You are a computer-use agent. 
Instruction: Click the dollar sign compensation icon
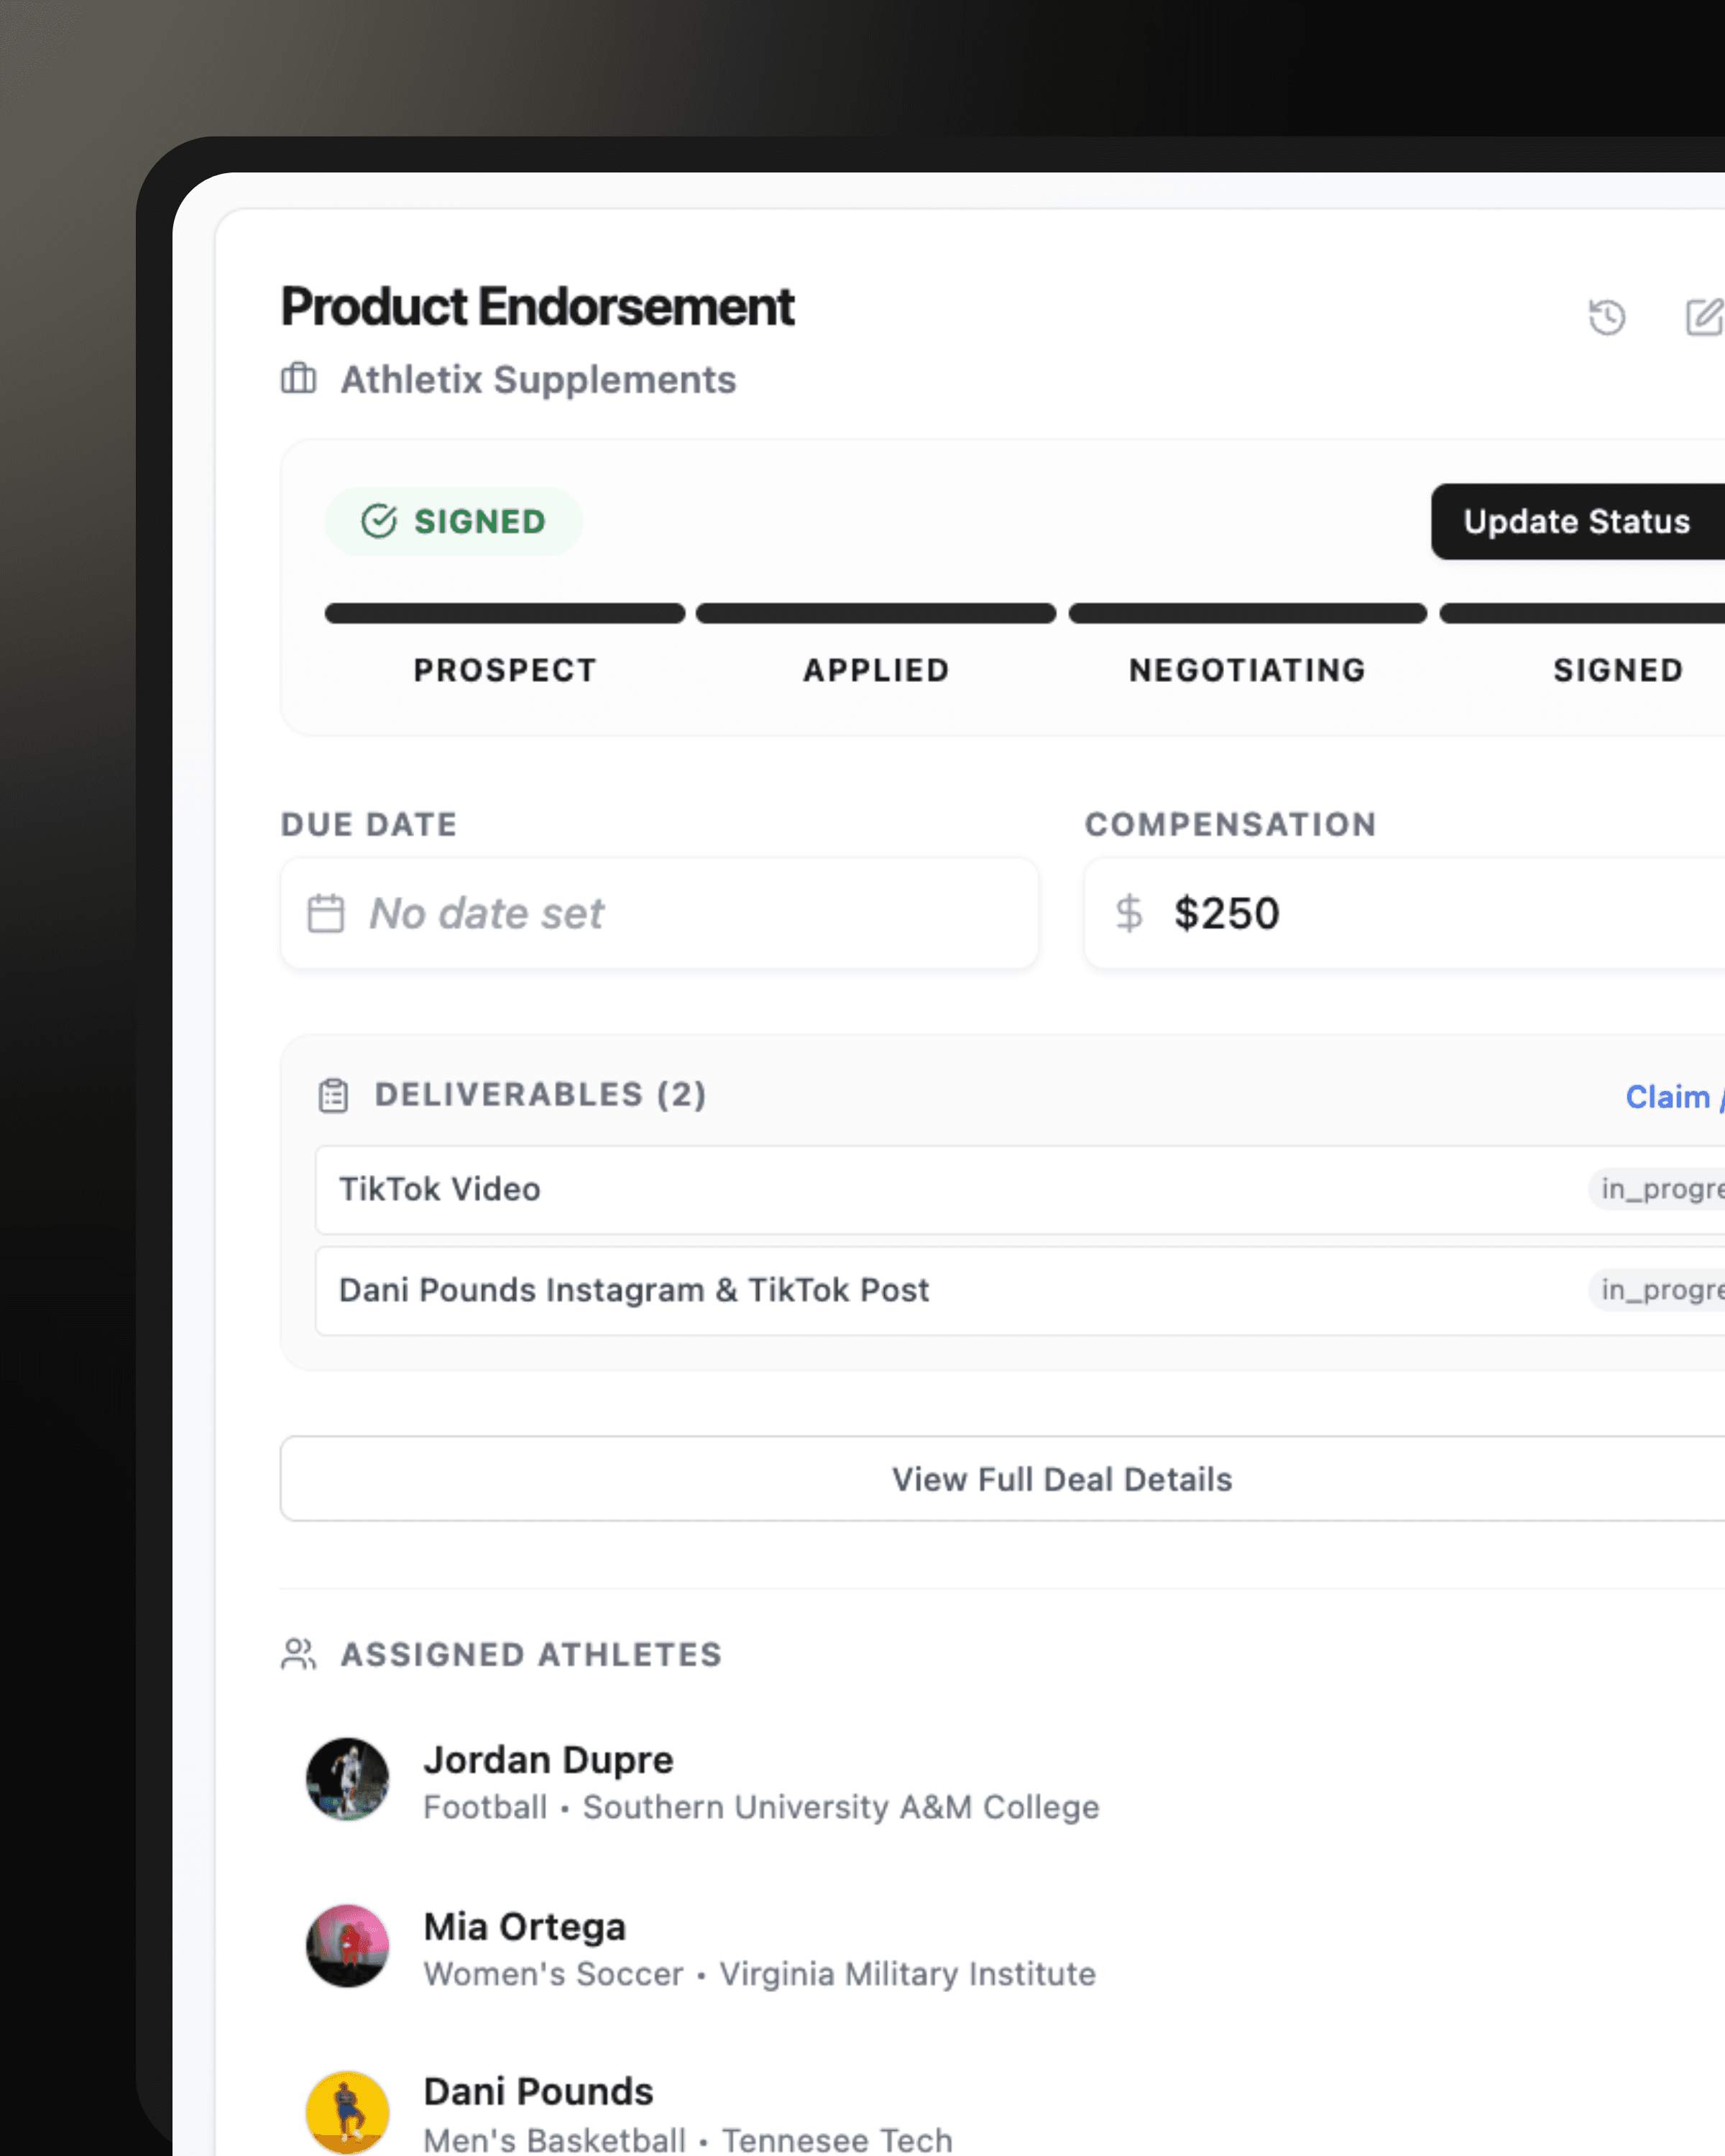[x=1129, y=913]
